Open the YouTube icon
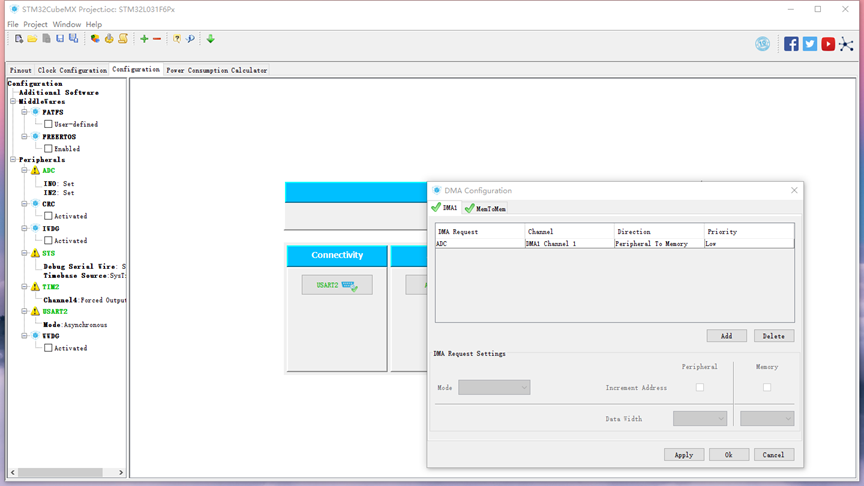The height and width of the screenshot is (486, 864). [x=828, y=44]
